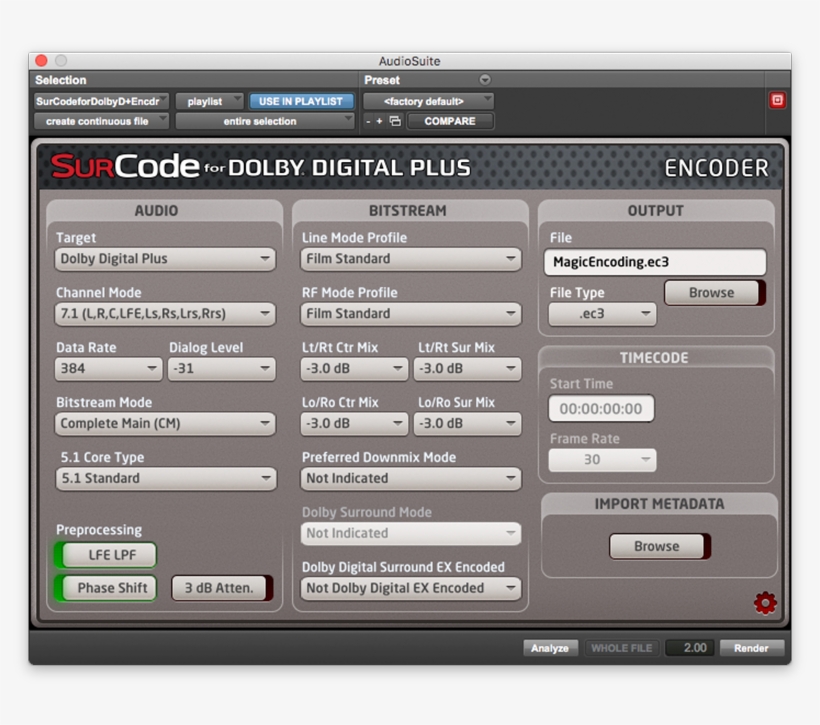
Task: Click the red target button in header
Action: coord(777,100)
